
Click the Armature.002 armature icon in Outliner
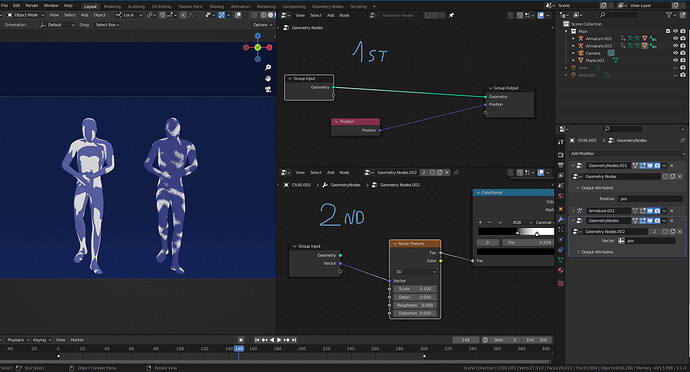pyautogui.click(x=581, y=39)
